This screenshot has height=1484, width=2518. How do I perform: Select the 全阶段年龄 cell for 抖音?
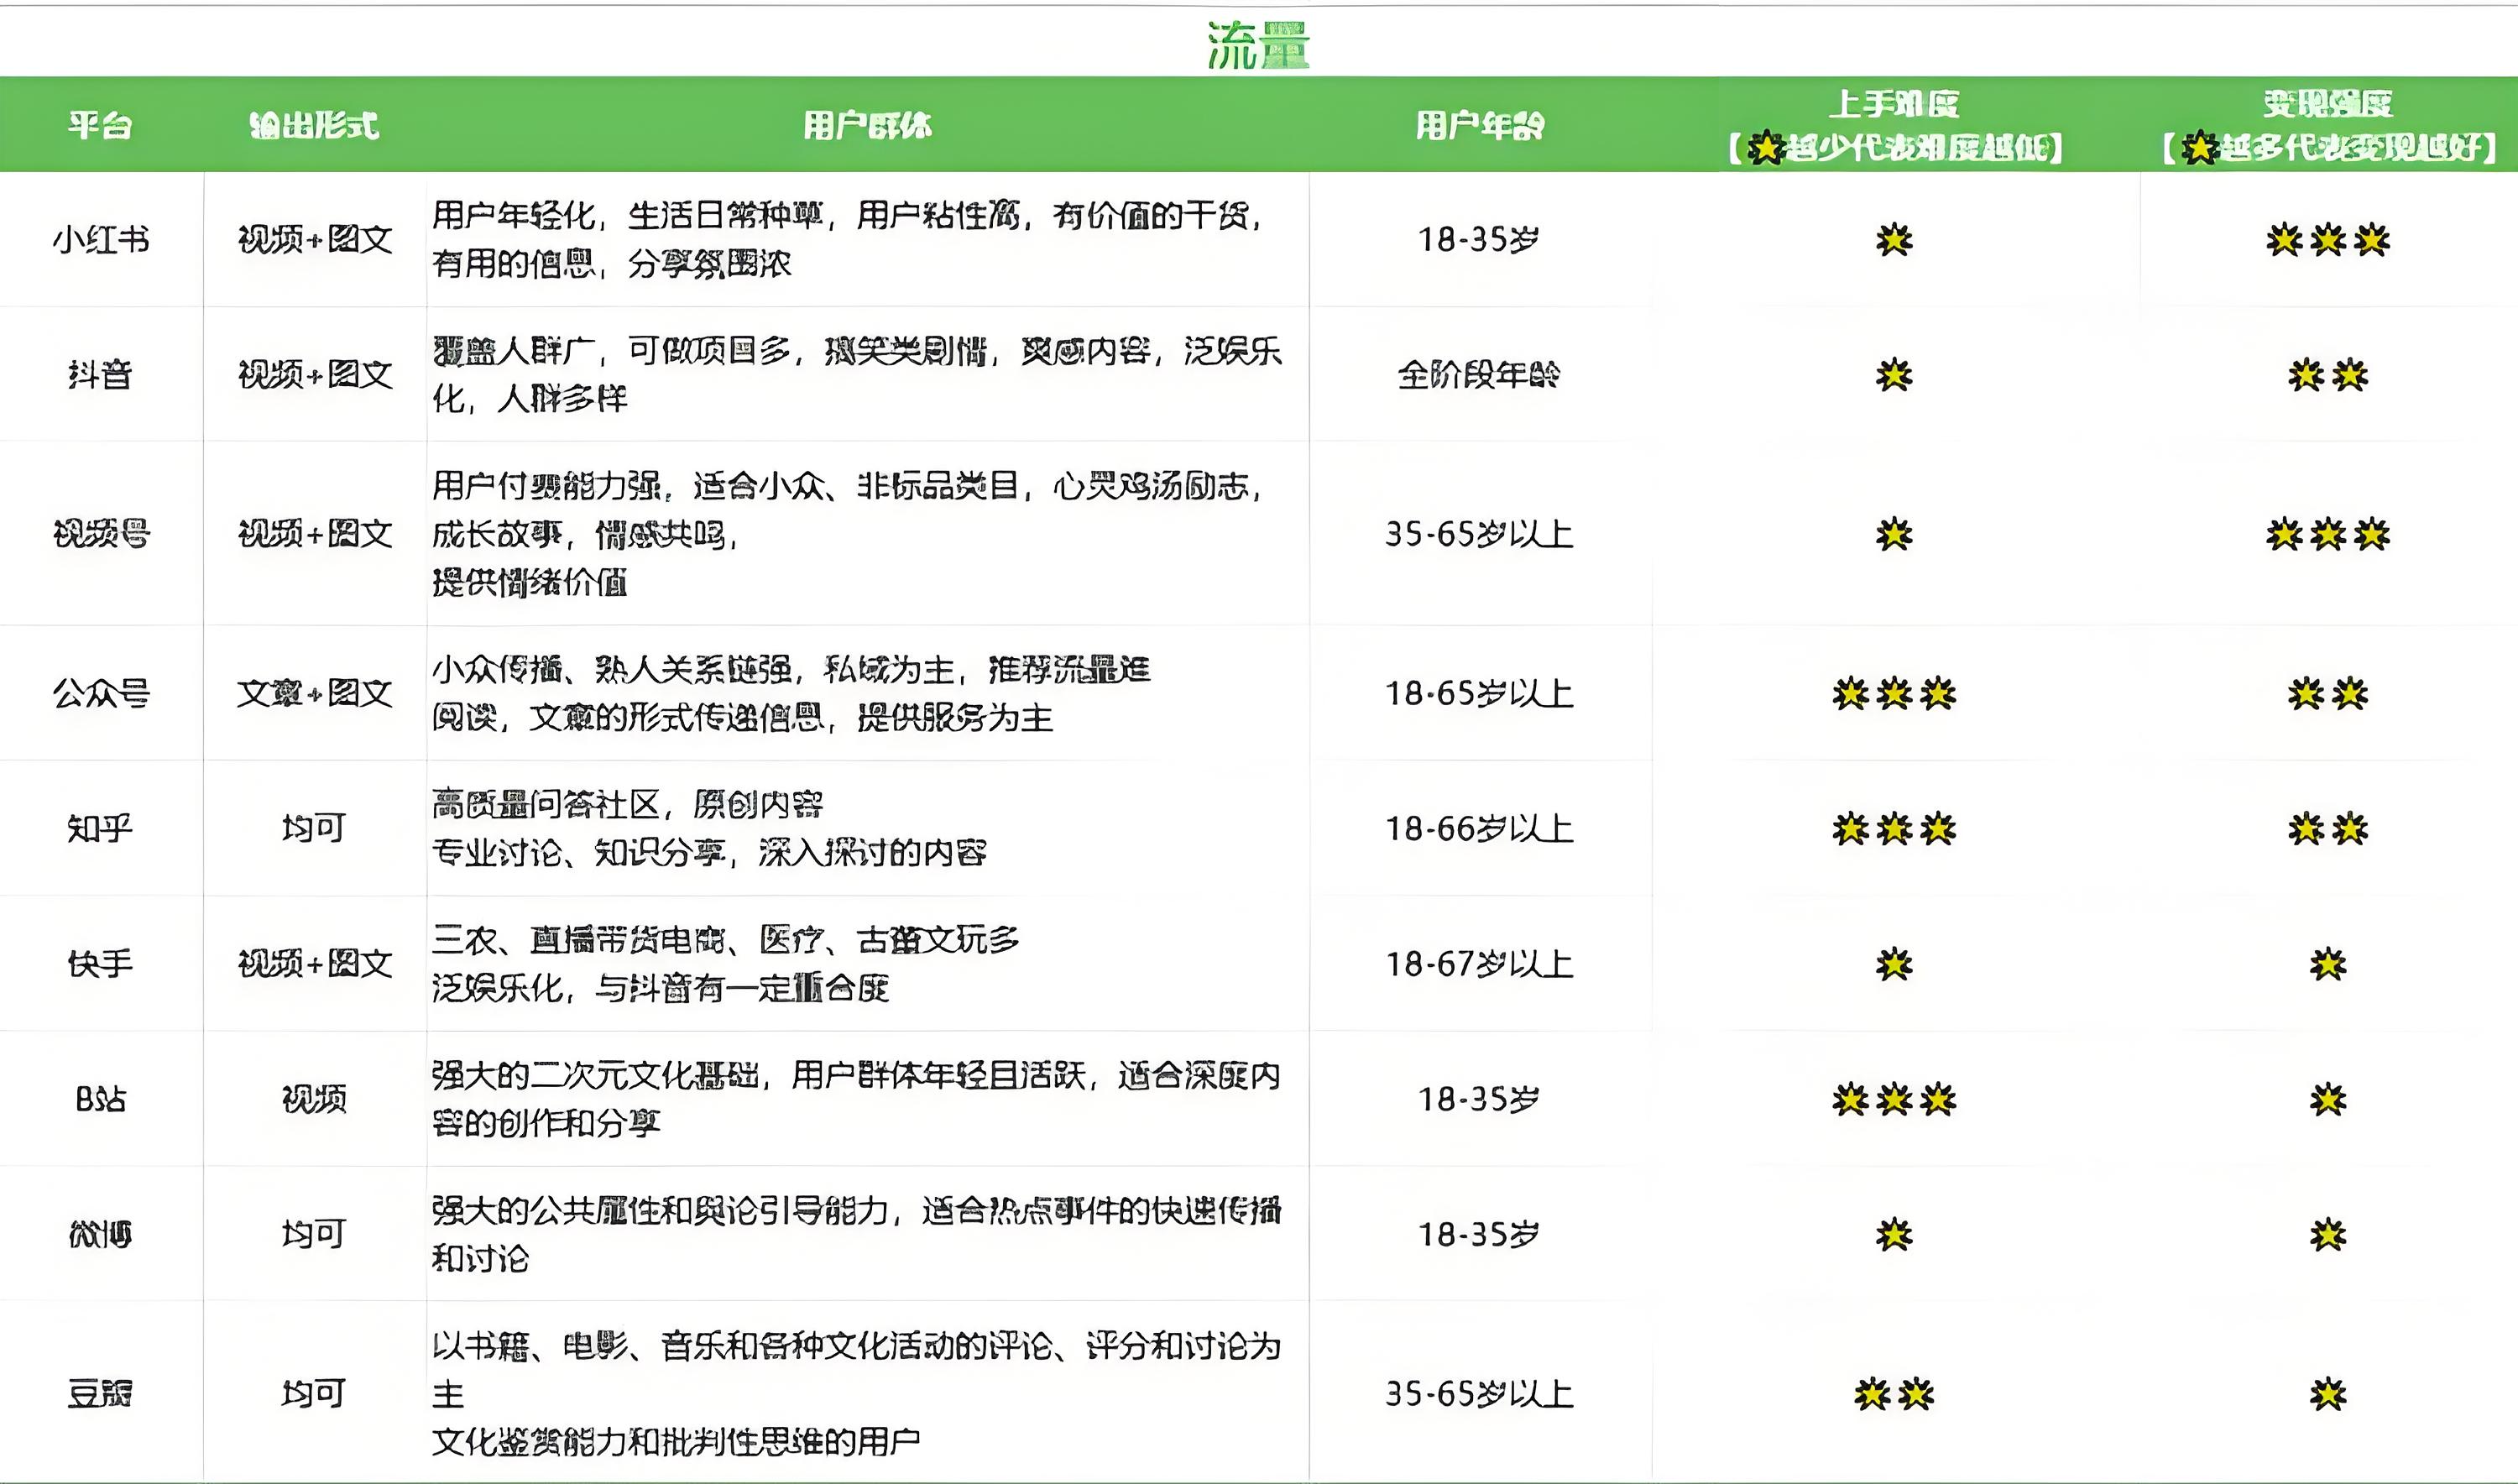pyautogui.click(x=1479, y=375)
